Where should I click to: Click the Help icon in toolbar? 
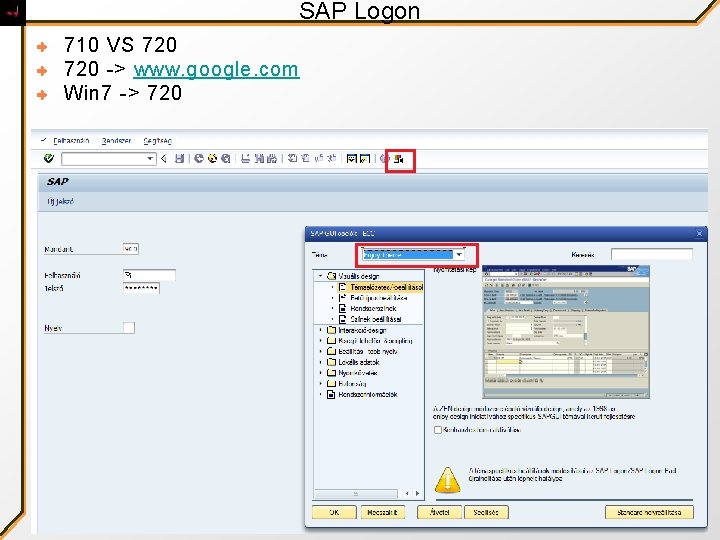385,159
